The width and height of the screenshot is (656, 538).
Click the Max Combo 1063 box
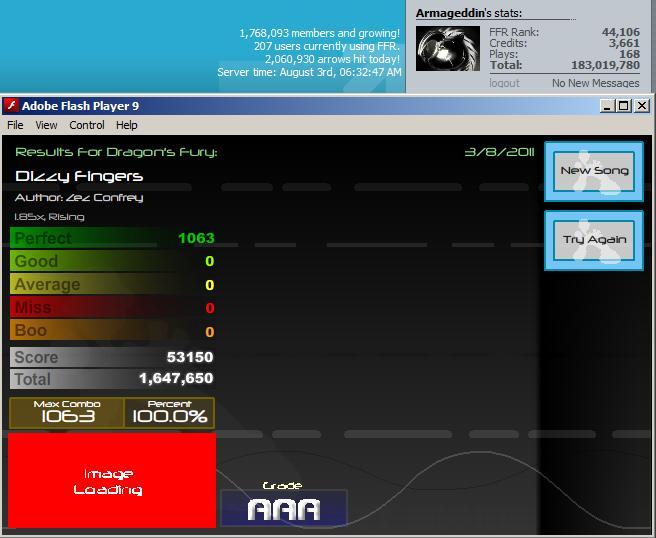click(67, 412)
